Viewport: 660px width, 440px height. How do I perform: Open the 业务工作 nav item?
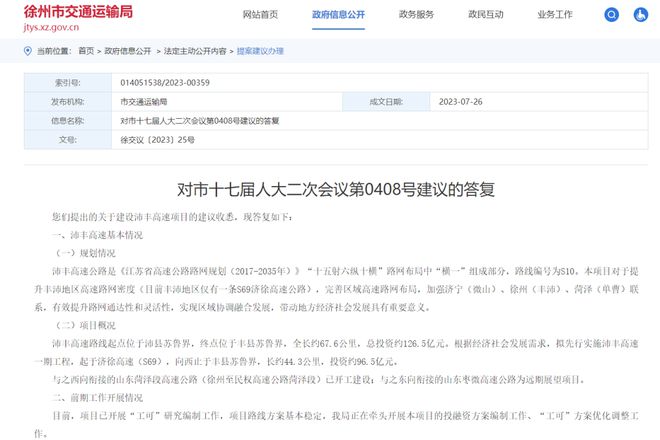tap(555, 15)
